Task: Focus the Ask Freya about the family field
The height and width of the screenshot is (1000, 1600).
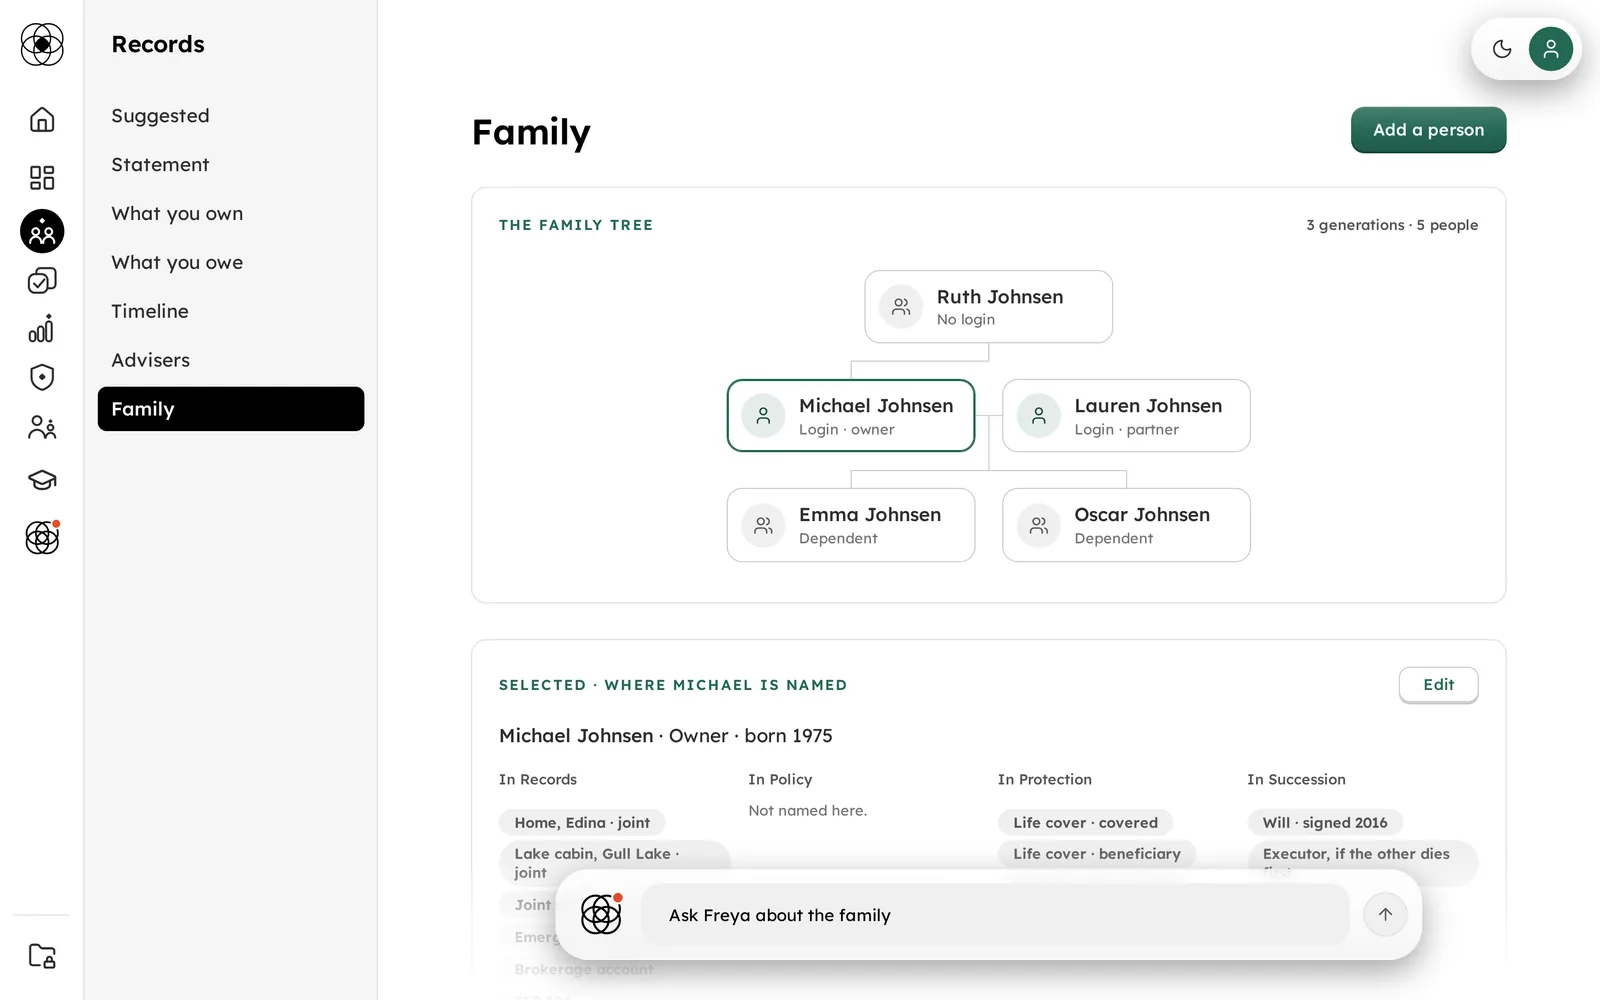Action: [x=995, y=915]
